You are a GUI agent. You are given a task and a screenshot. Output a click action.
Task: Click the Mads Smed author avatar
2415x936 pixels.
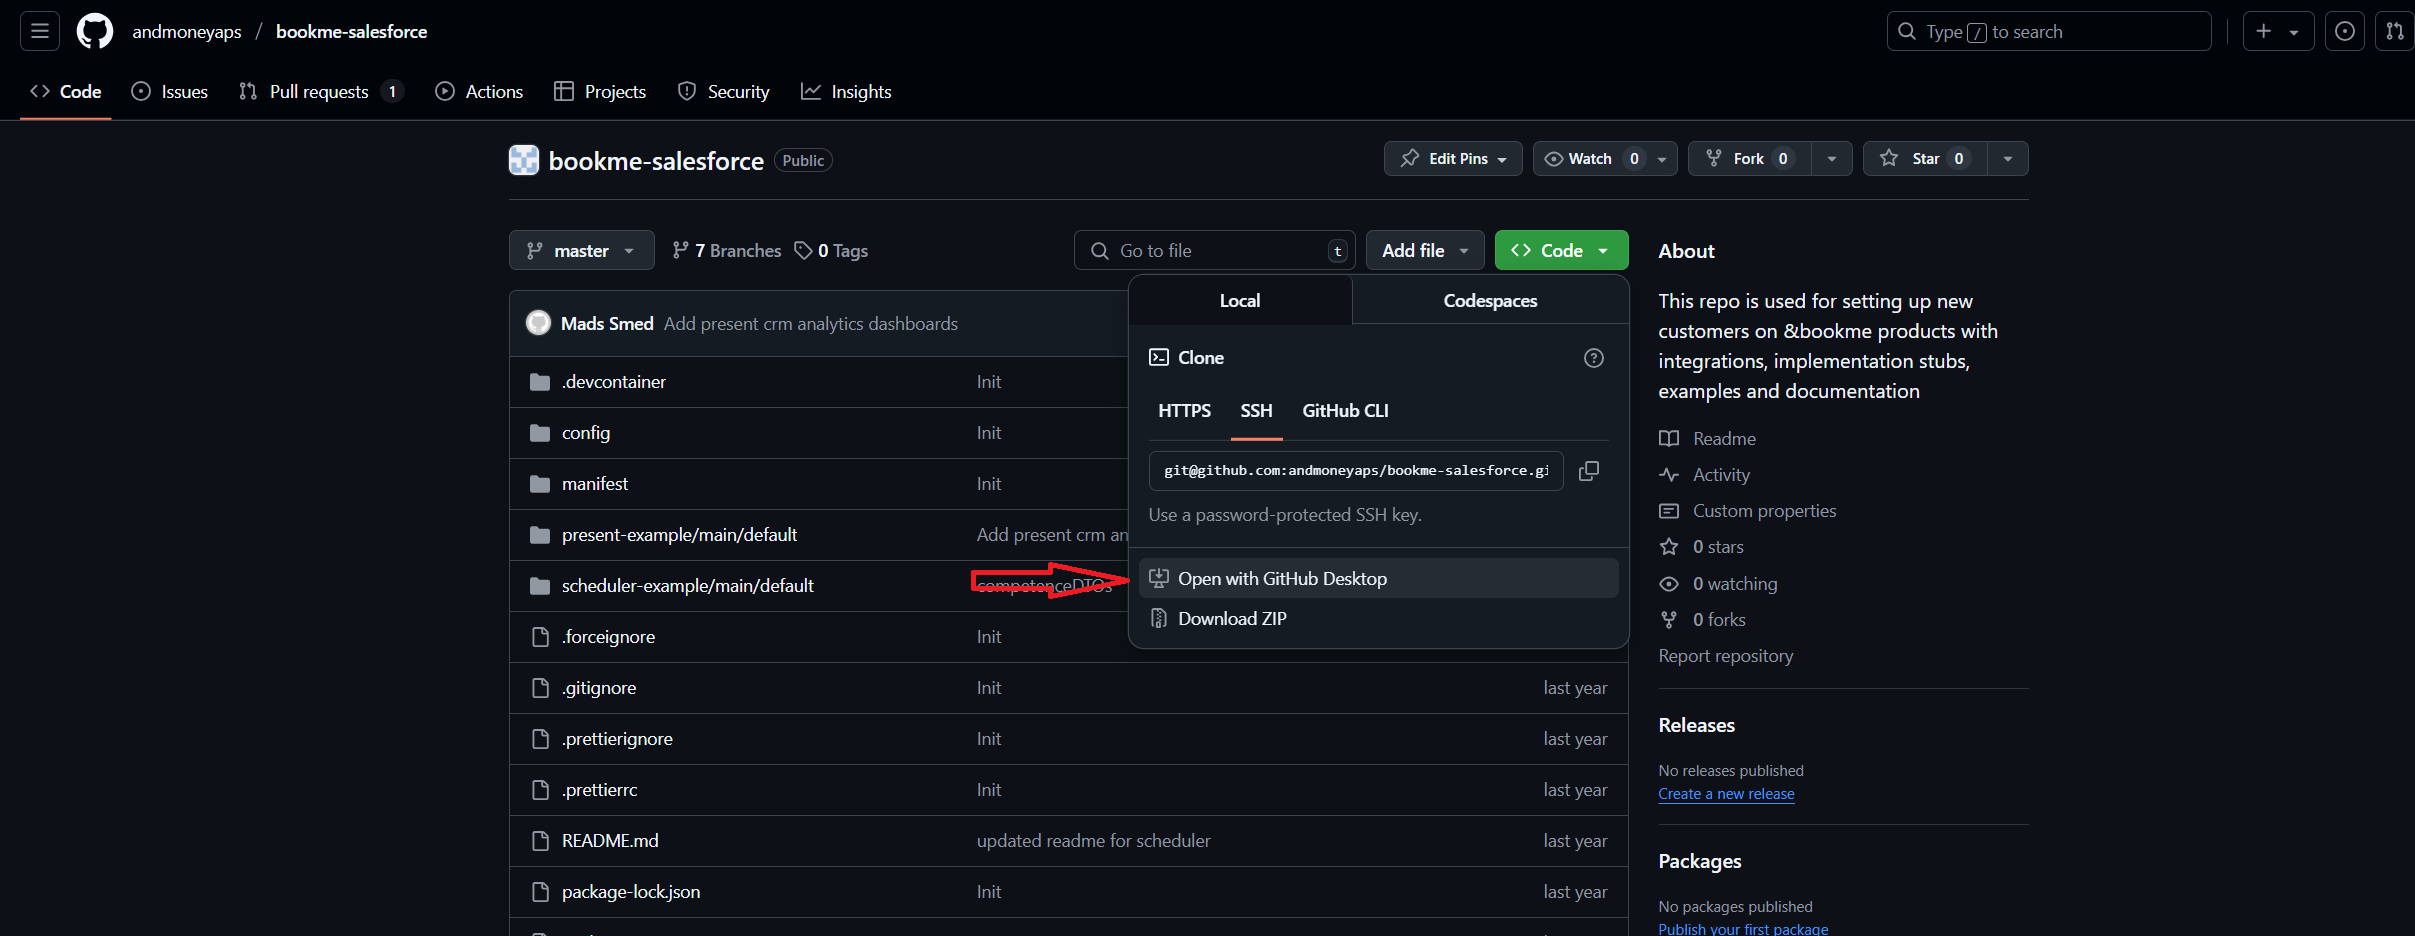(538, 322)
